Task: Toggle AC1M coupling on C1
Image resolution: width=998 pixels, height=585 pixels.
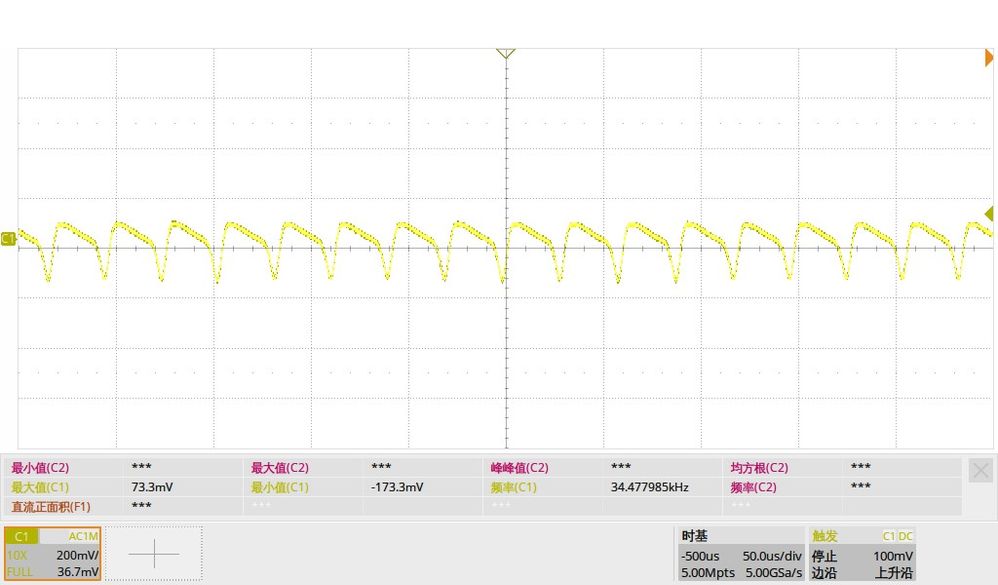Action: (x=83, y=537)
